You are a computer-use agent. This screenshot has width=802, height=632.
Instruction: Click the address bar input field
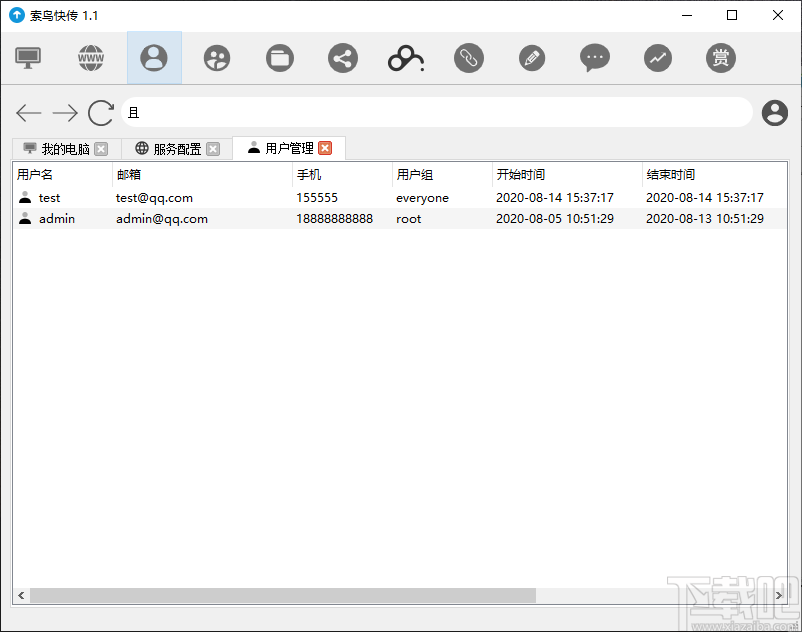(x=437, y=112)
